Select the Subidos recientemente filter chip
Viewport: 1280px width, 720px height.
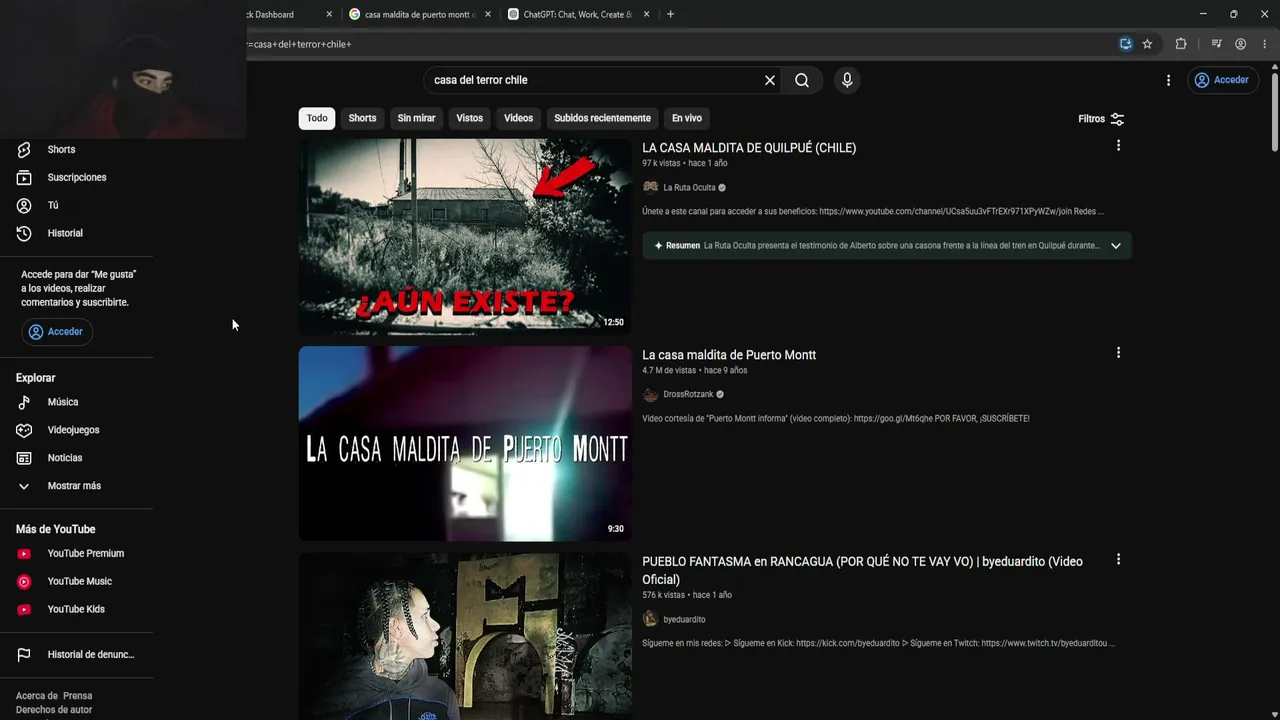pos(602,118)
